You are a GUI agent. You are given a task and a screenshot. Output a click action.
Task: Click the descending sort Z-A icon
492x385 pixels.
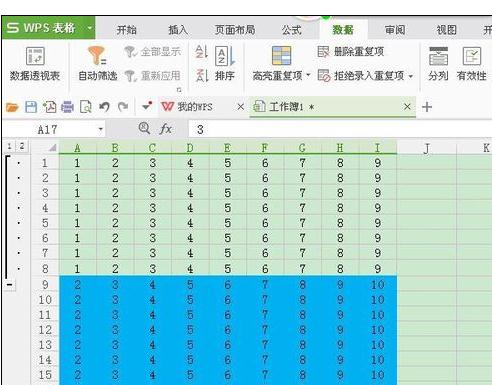(x=202, y=75)
